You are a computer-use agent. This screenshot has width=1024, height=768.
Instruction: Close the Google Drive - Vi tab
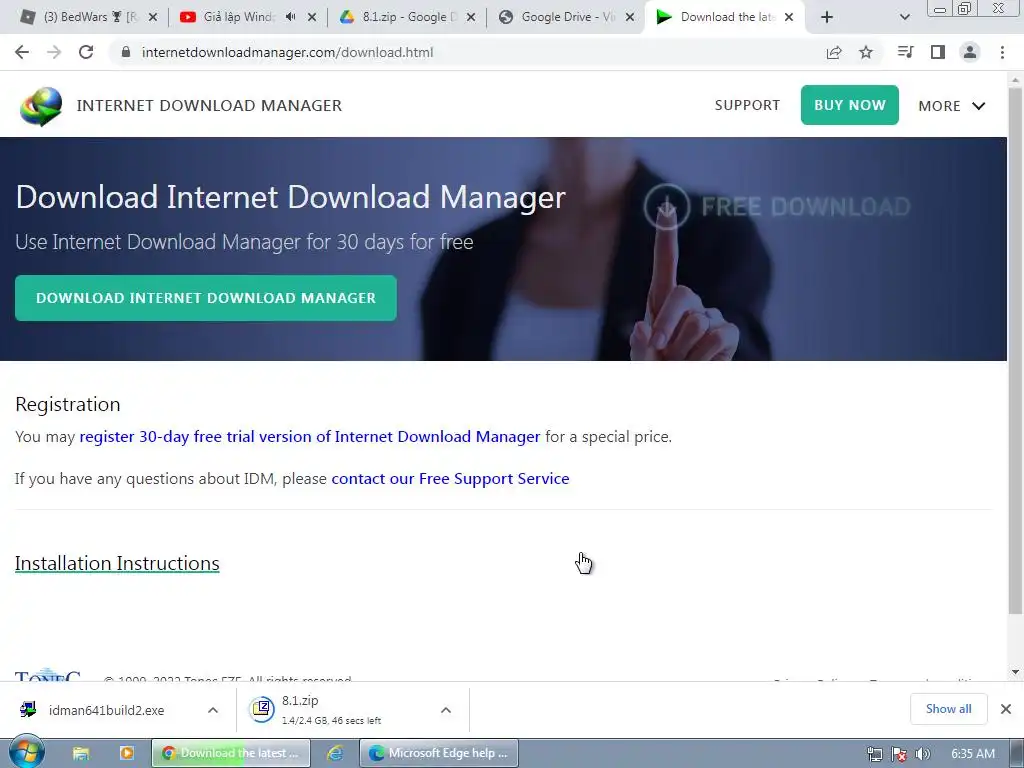(630, 18)
